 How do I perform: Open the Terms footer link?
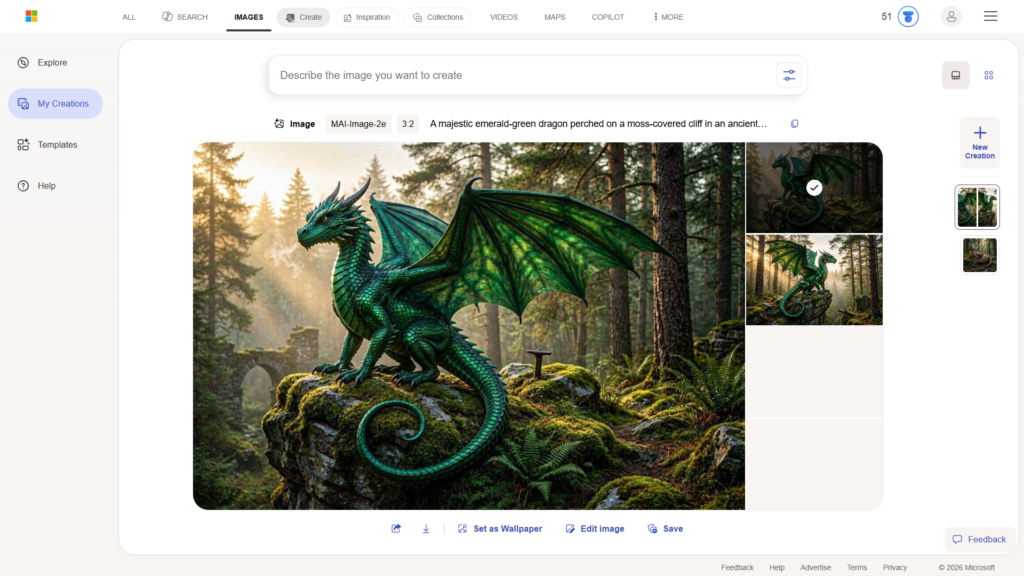click(857, 568)
